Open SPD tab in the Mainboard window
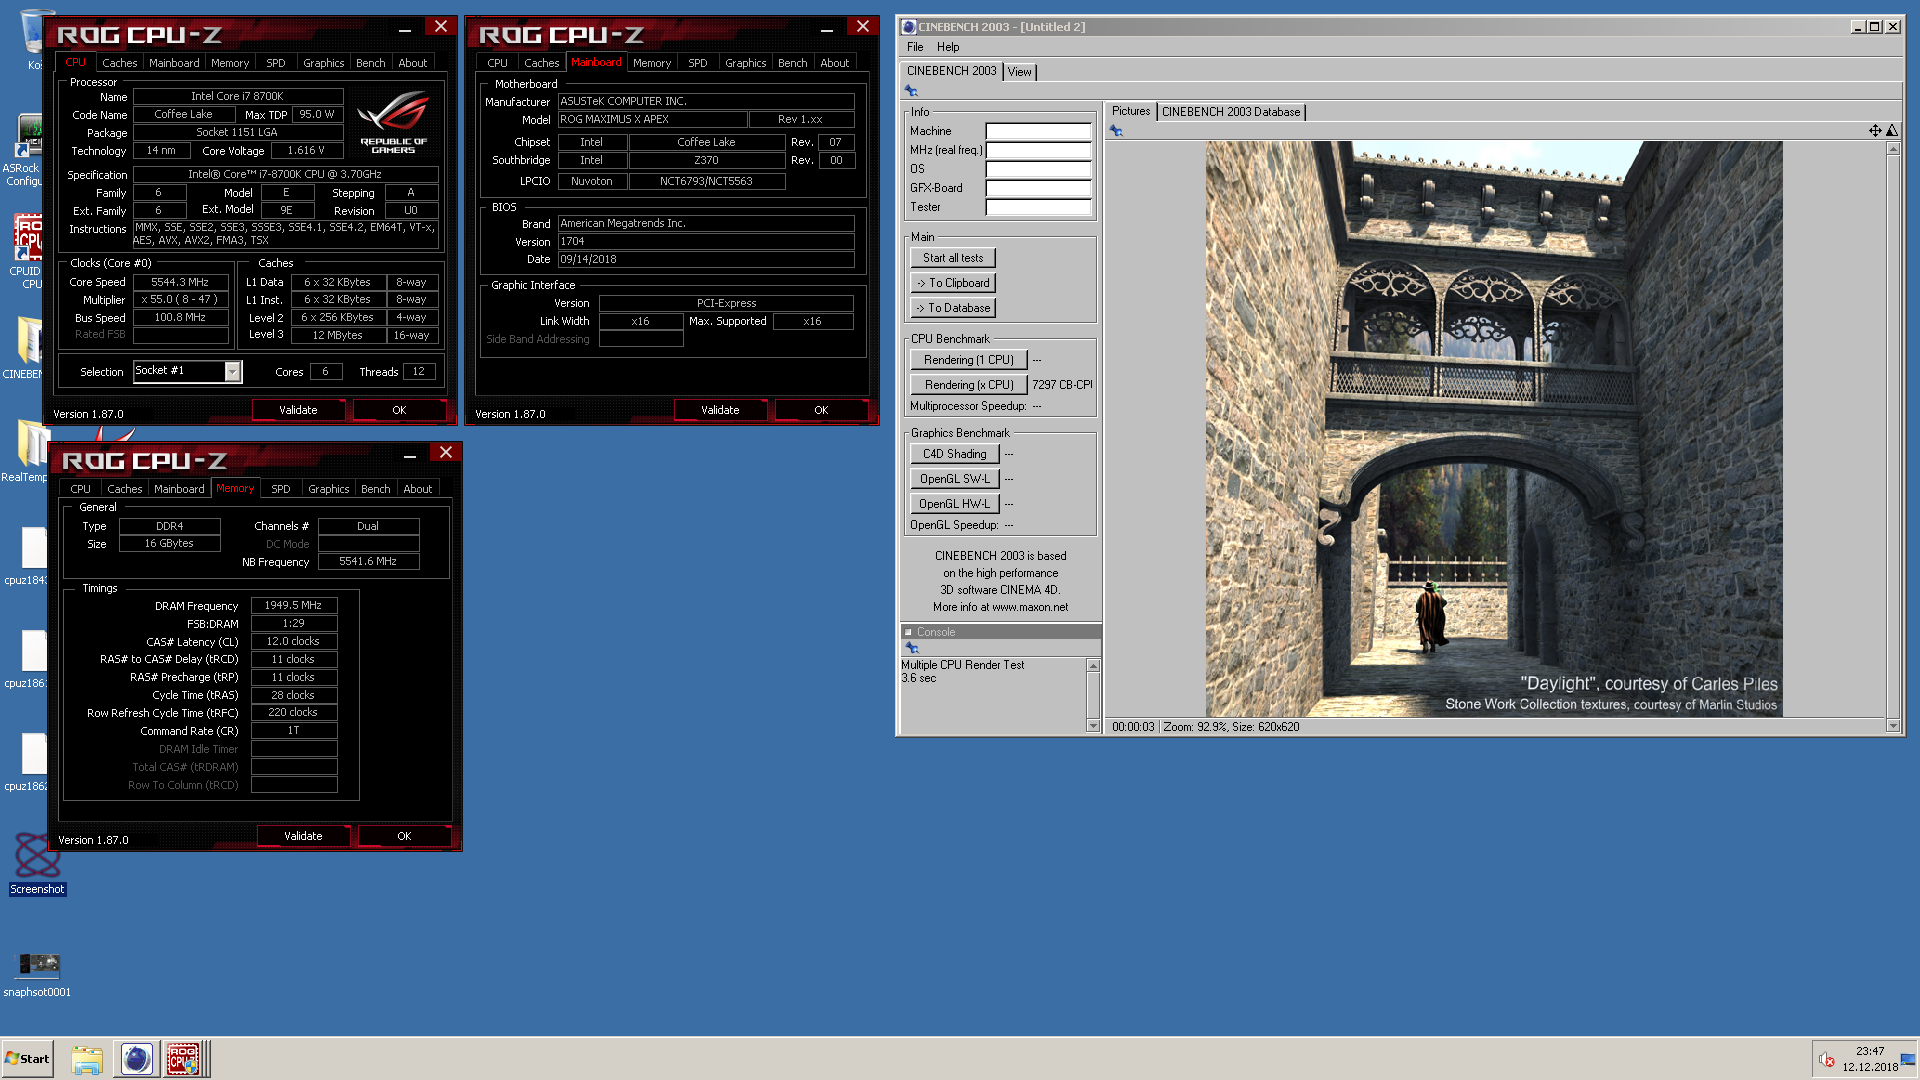The image size is (1920, 1080). tap(697, 63)
